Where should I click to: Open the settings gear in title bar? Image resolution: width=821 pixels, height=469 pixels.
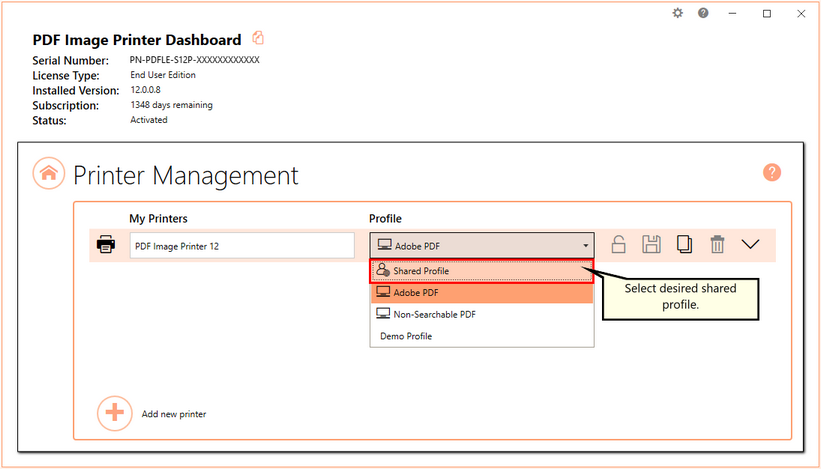click(678, 13)
